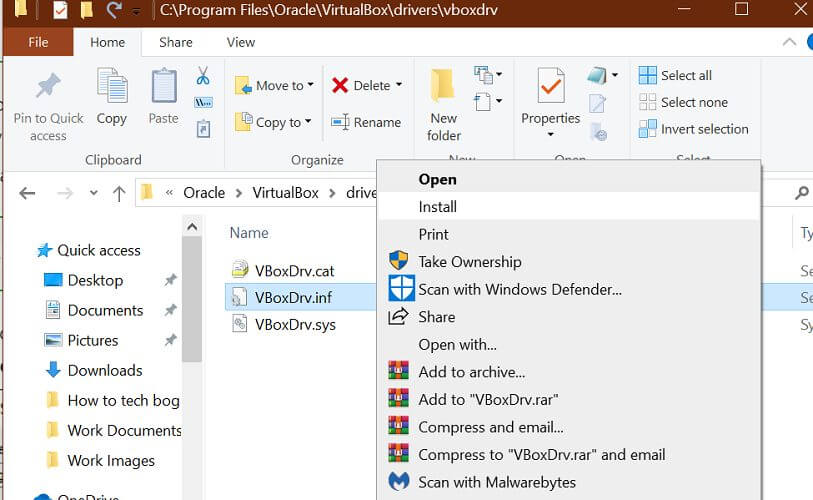
Task: Select Print in the context menu
Action: (x=569, y=234)
